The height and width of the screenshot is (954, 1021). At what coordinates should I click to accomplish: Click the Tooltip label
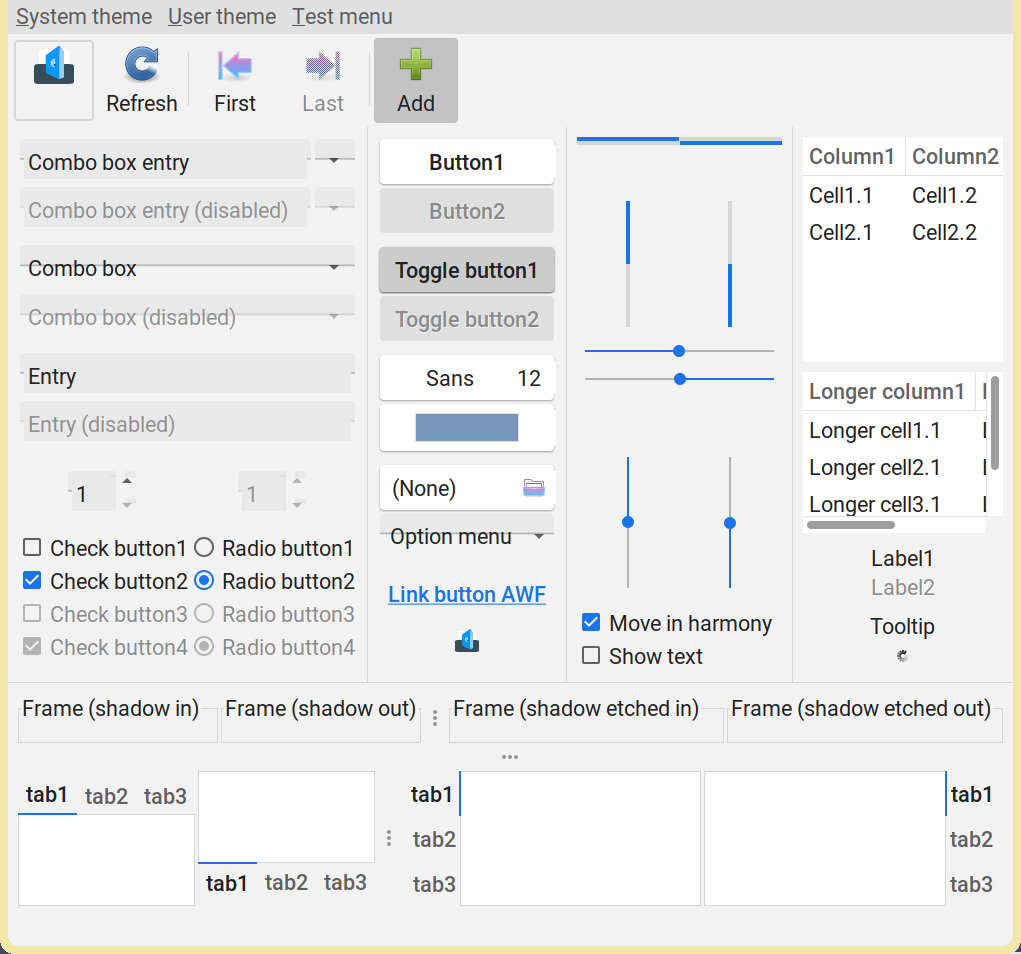902,626
